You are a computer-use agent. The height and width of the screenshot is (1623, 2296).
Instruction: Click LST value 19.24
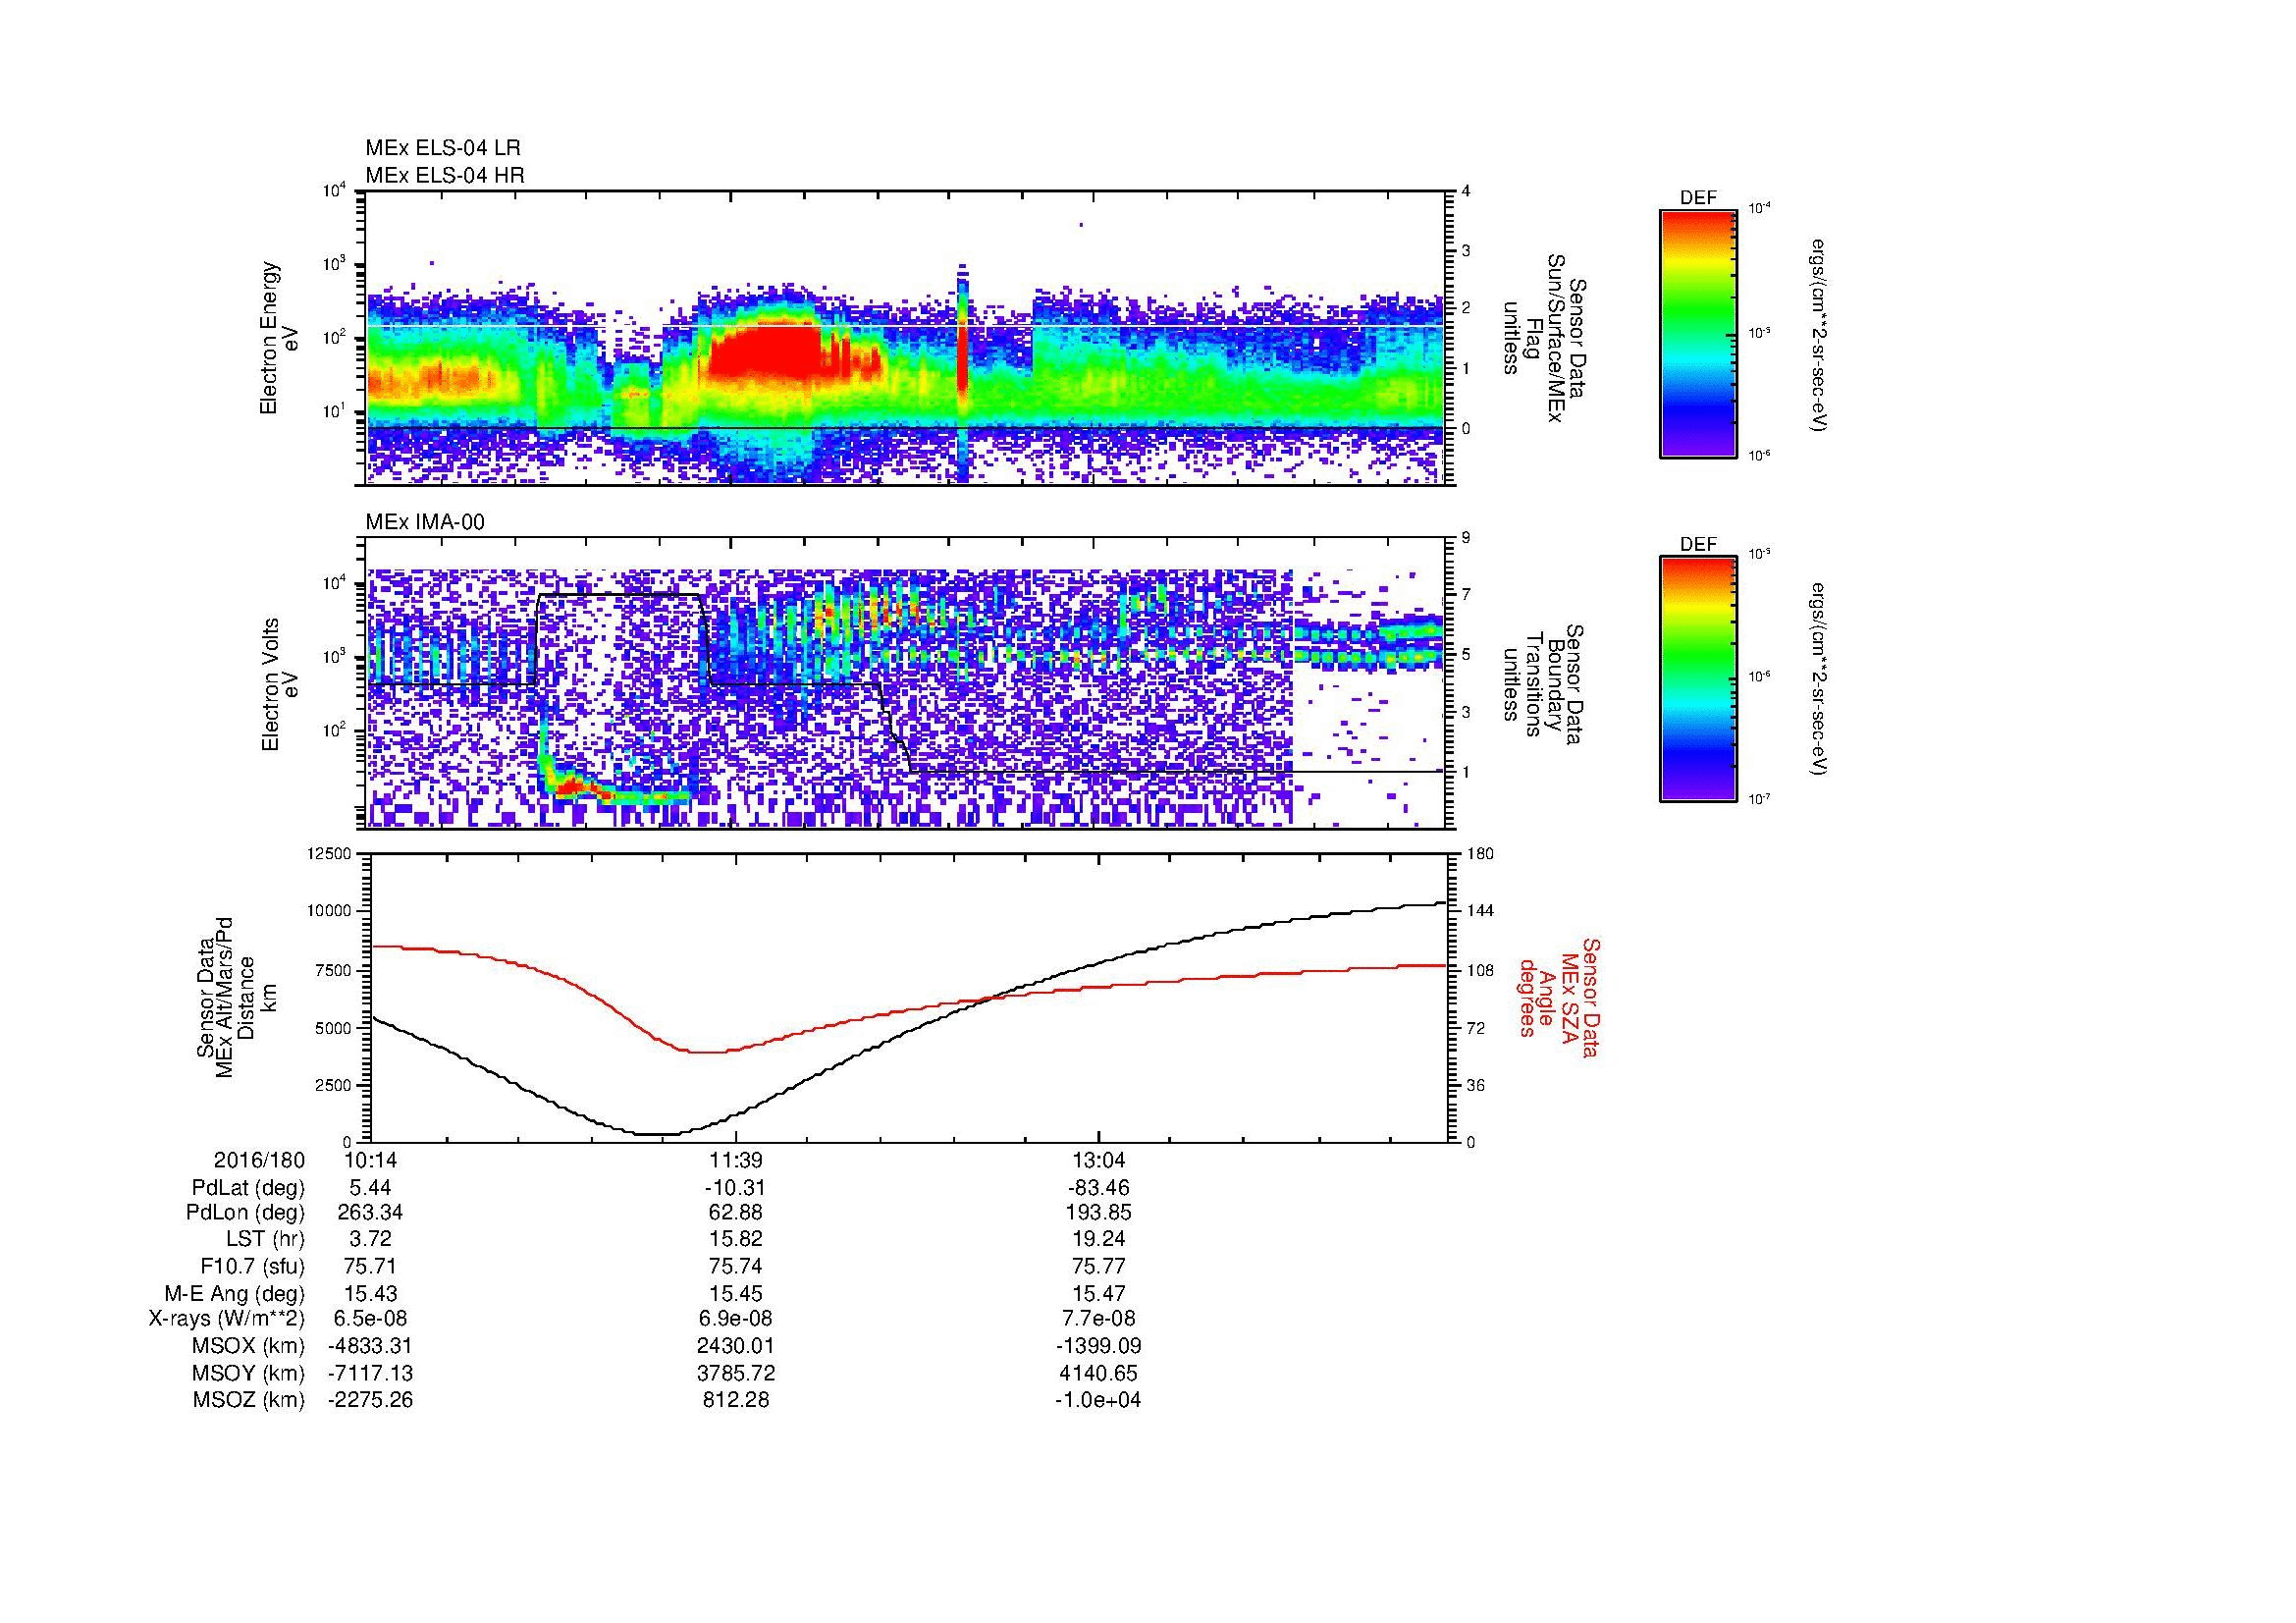[1098, 1239]
